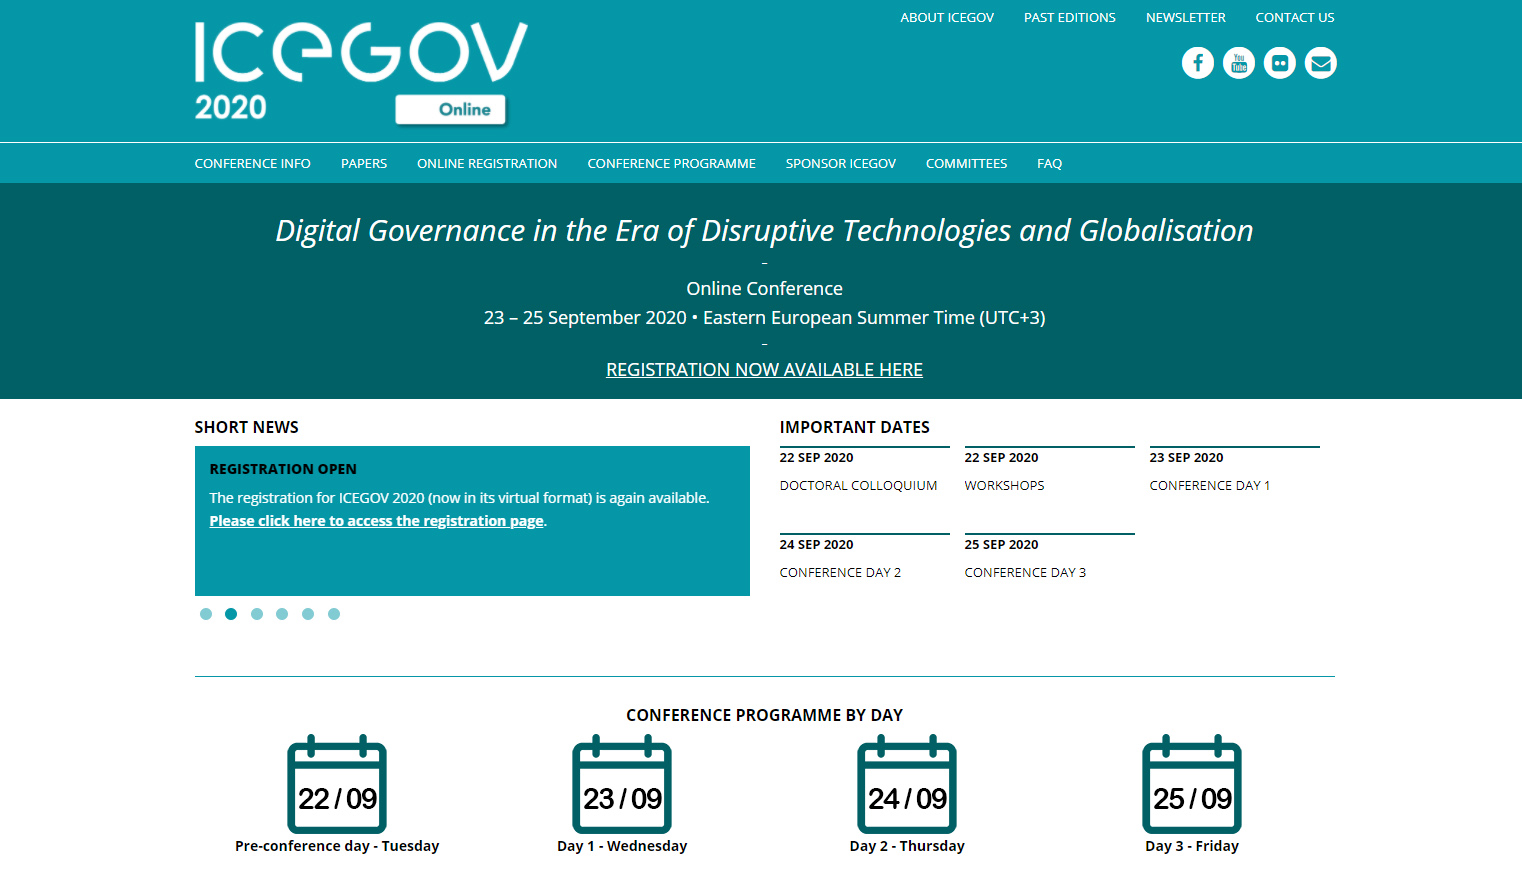Open Day 2 - Thursday link
This screenshot has width=1522, height=882.
coord(907,846)
